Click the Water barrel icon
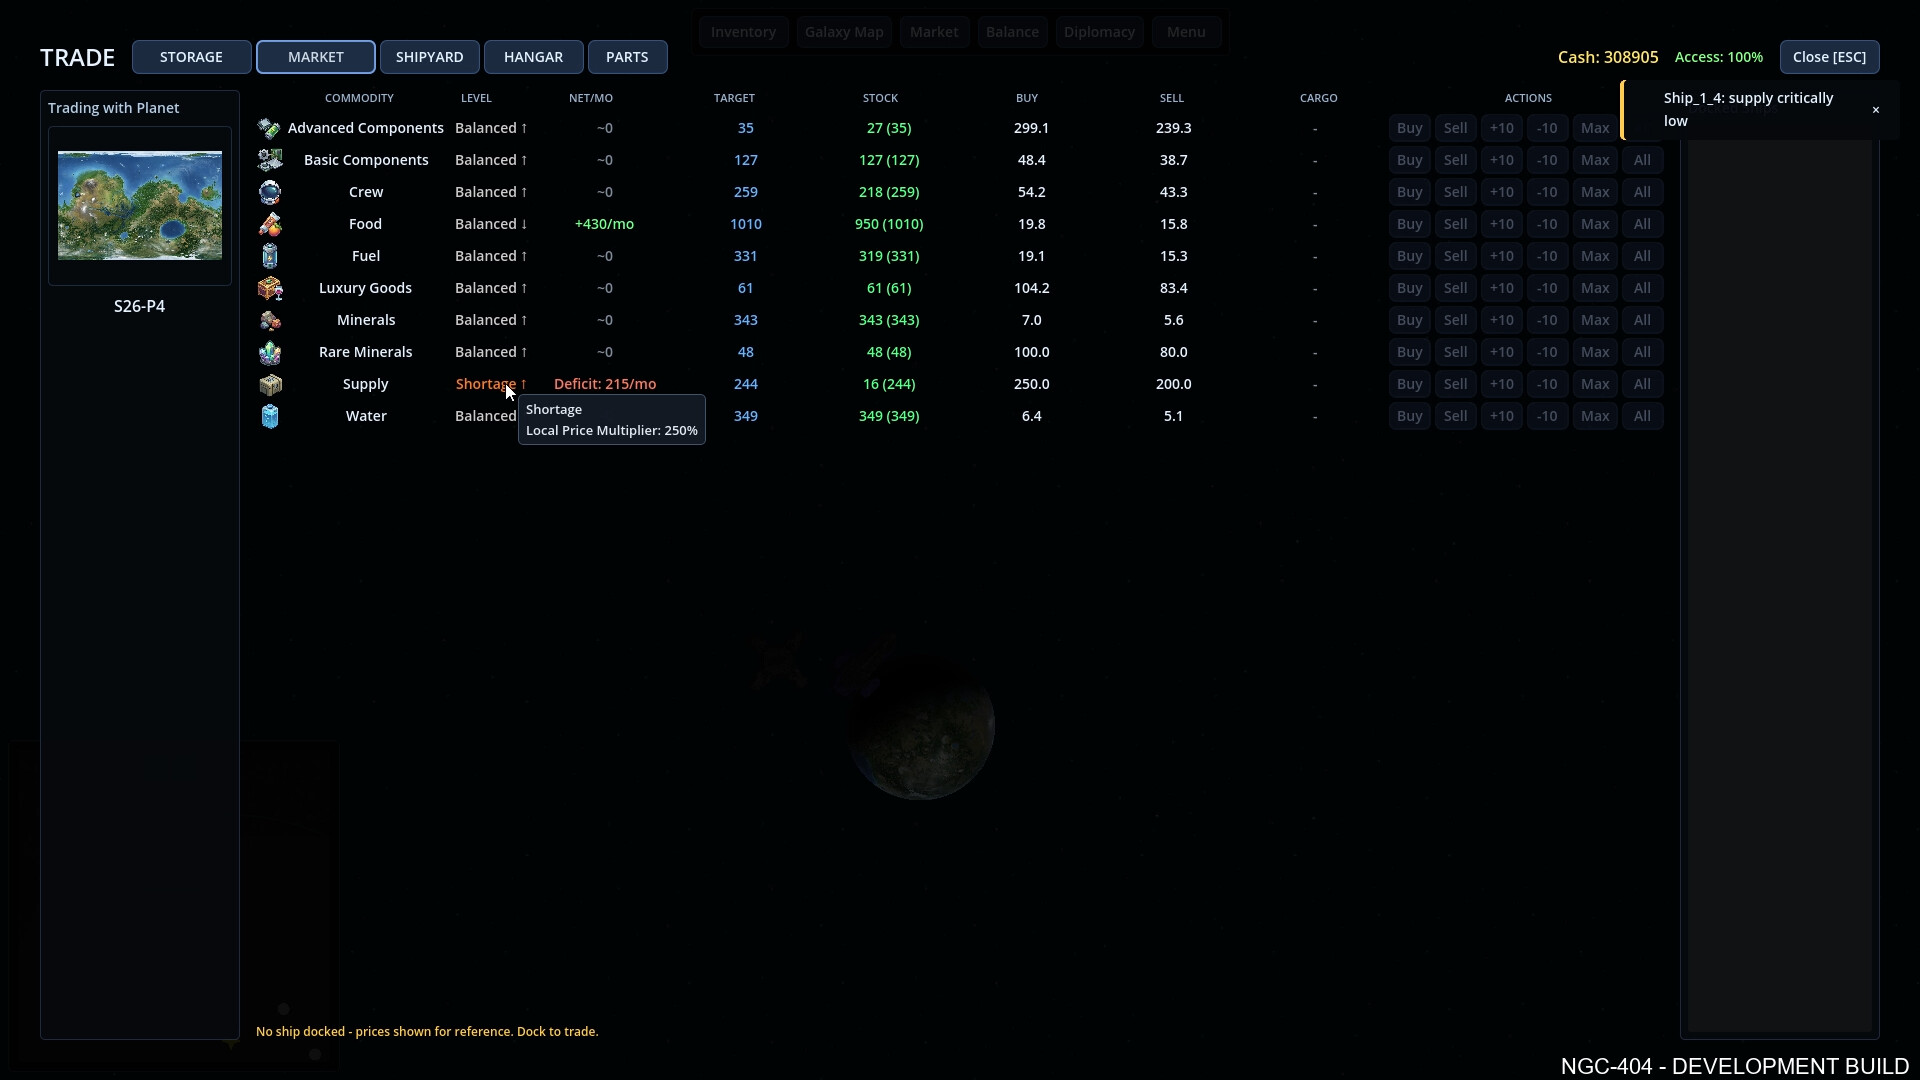 pyautogui.click(x=269, y=416)
